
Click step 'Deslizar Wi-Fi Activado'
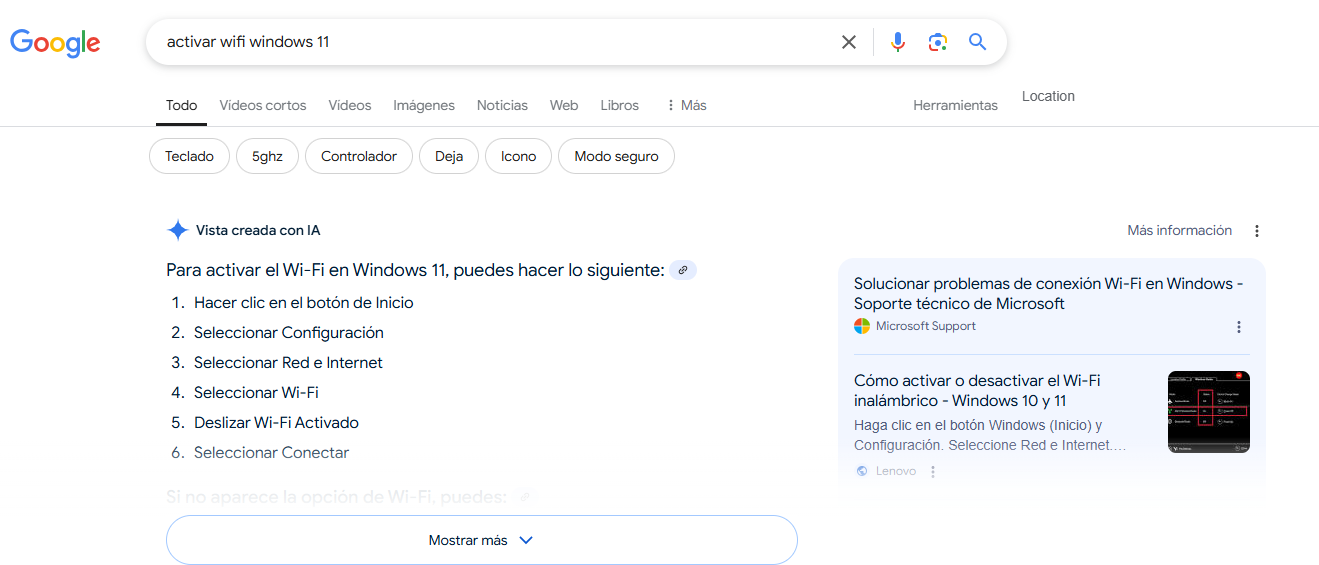click(276, 423)
